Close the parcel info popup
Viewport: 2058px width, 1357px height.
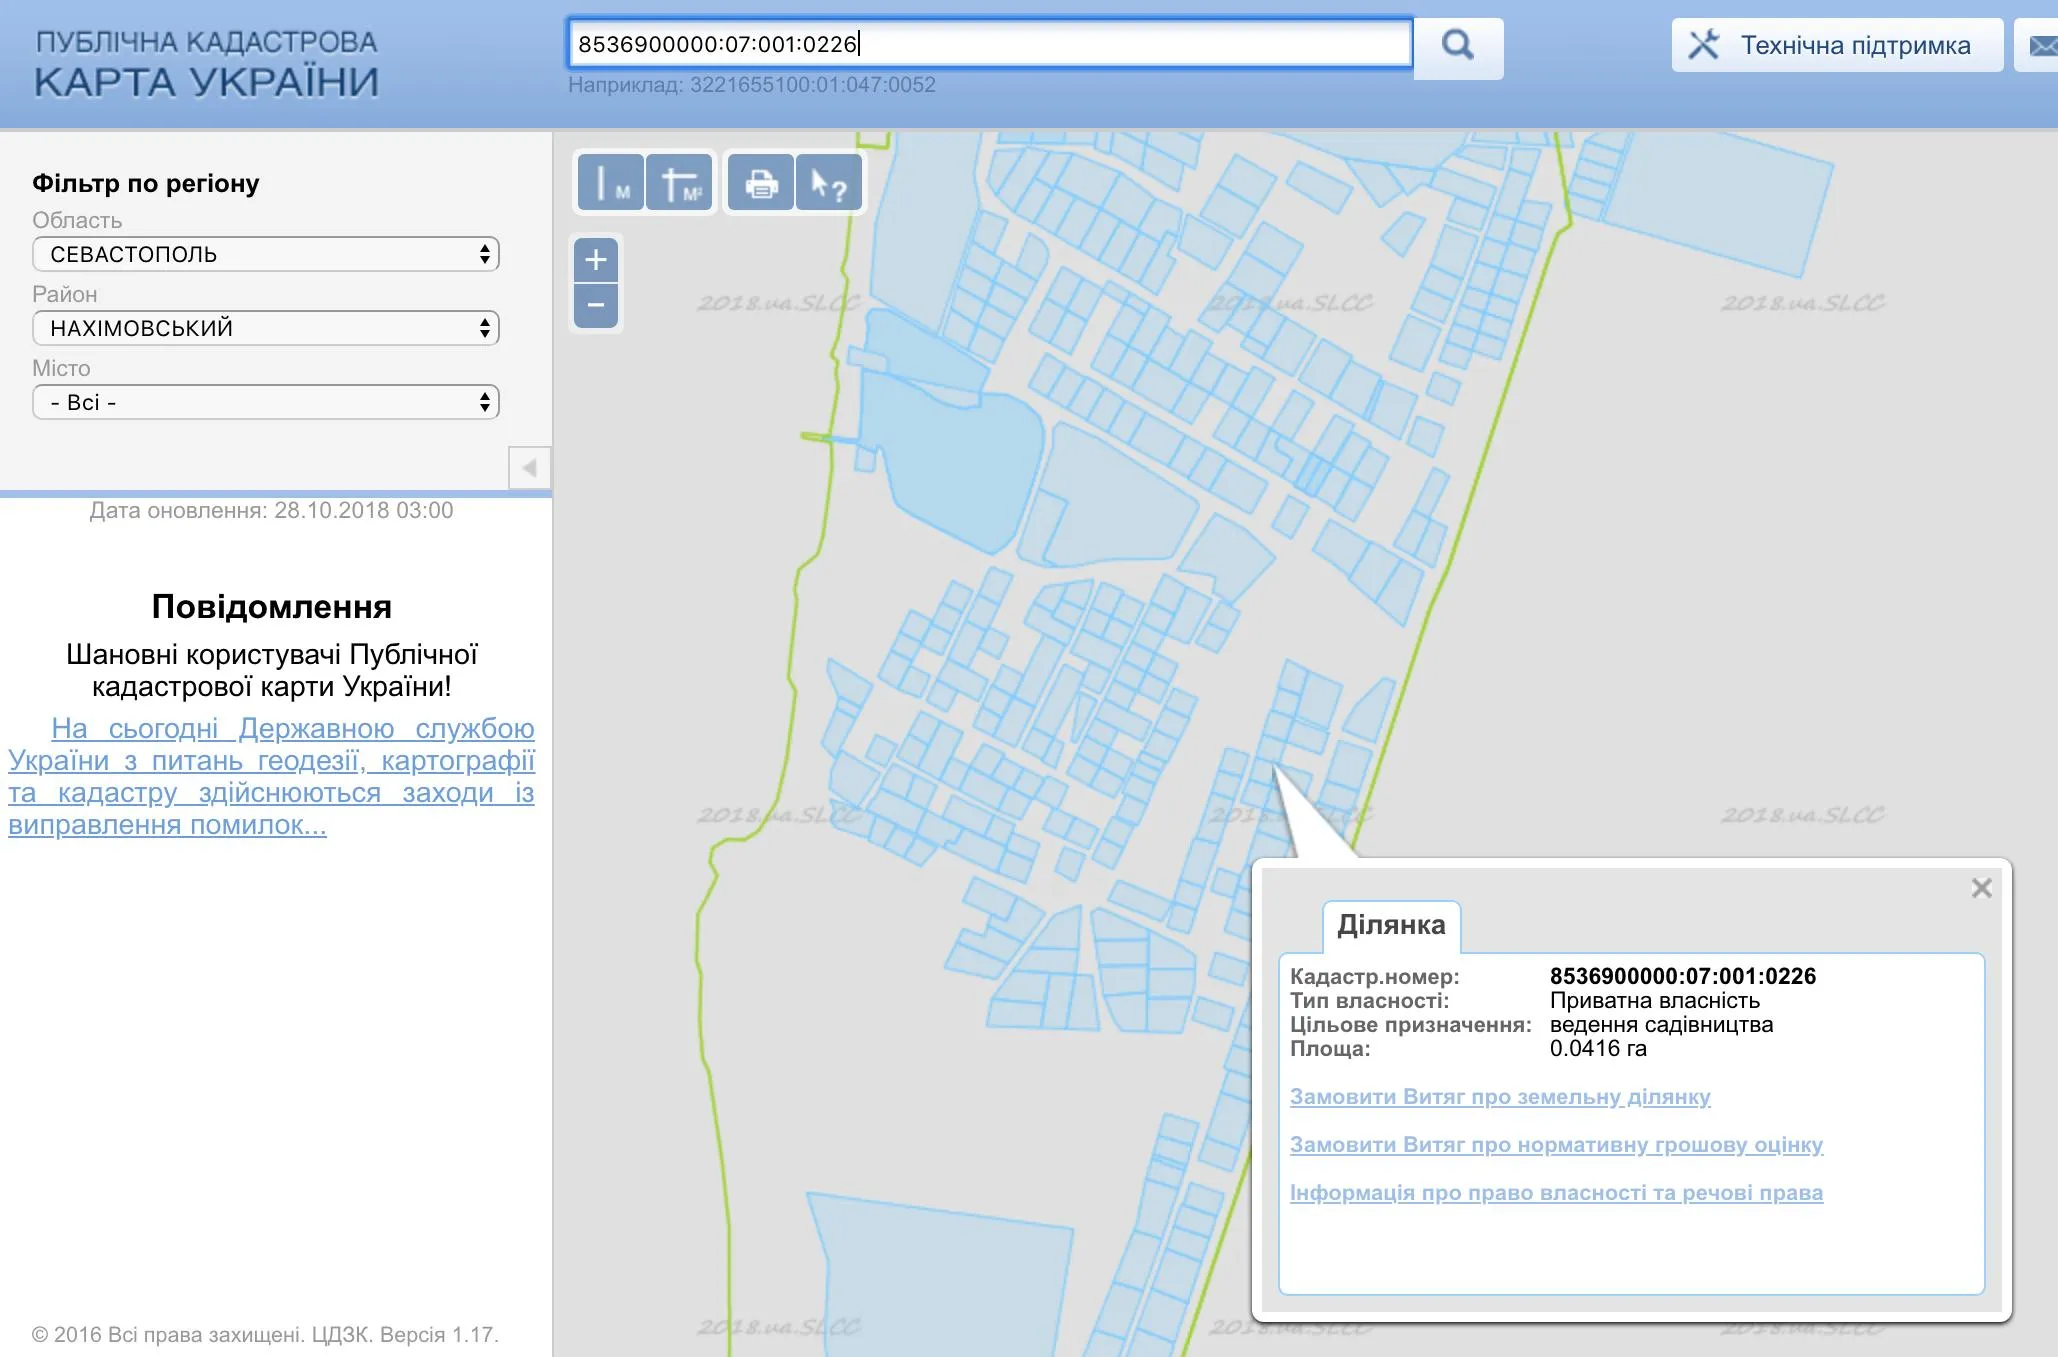pos(1981,888)
